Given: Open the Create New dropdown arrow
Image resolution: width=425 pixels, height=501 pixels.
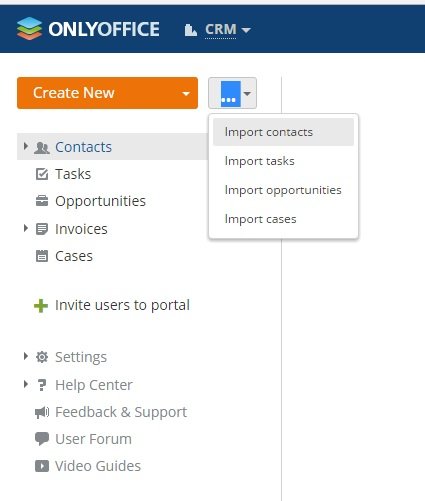Looking at the screenshot, I should (x=186, y=93).
